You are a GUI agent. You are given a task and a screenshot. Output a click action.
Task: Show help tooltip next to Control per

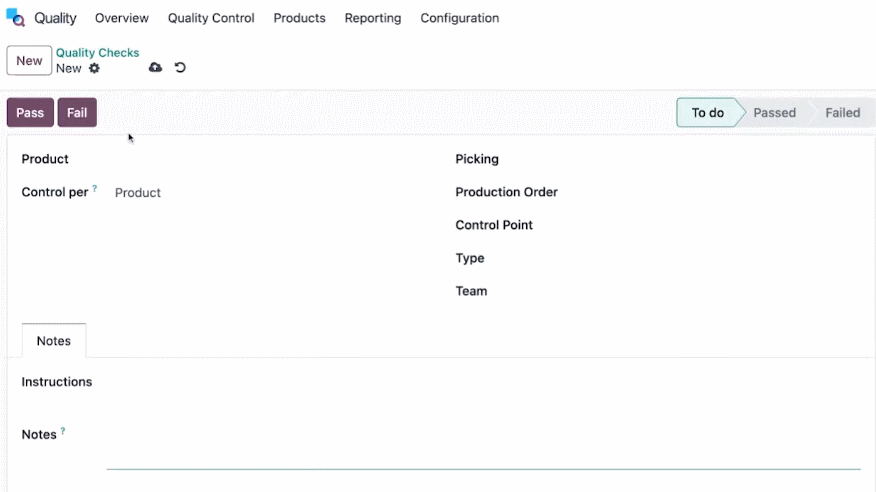[94, 189]
